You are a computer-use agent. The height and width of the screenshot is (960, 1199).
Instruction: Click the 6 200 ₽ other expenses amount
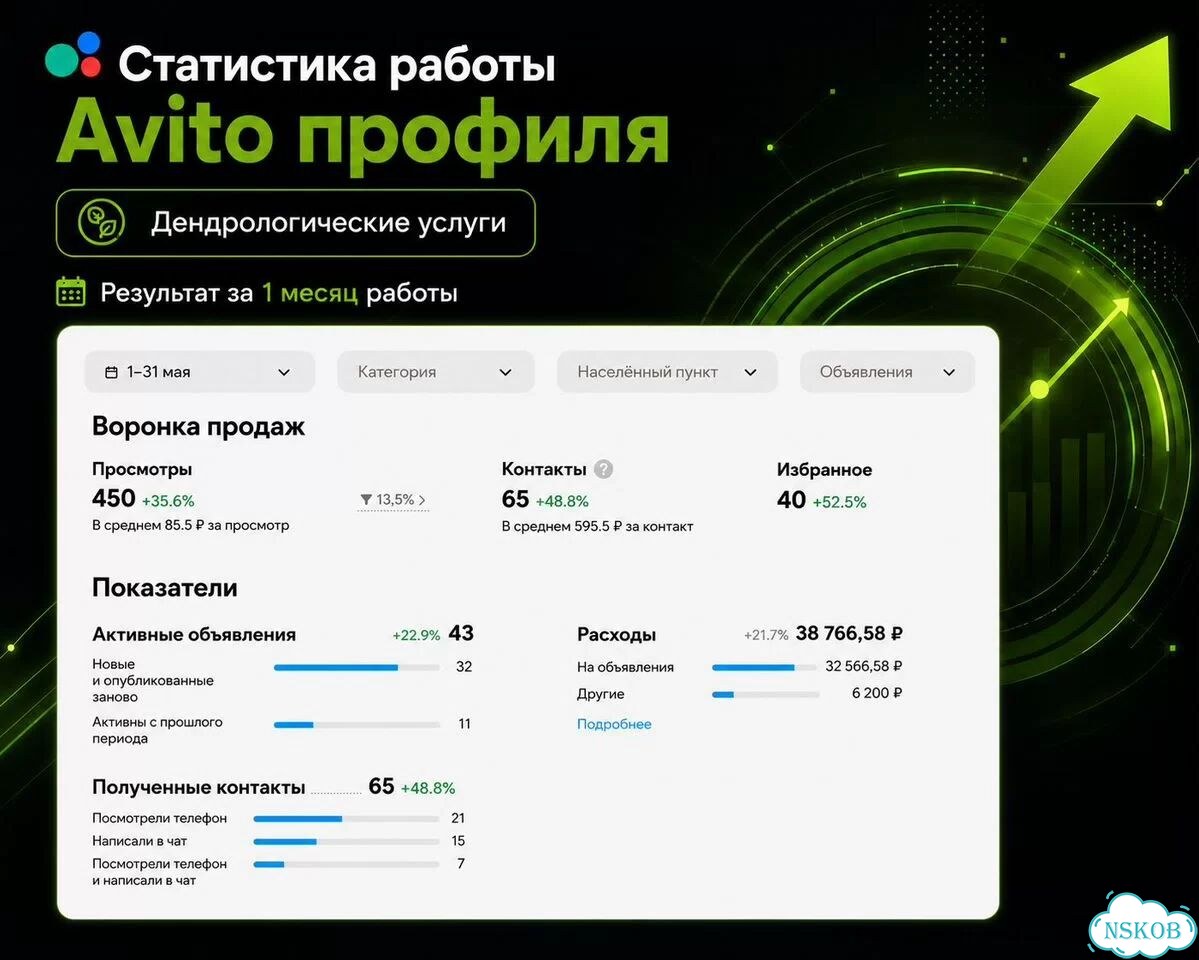(x=877, y=693)
